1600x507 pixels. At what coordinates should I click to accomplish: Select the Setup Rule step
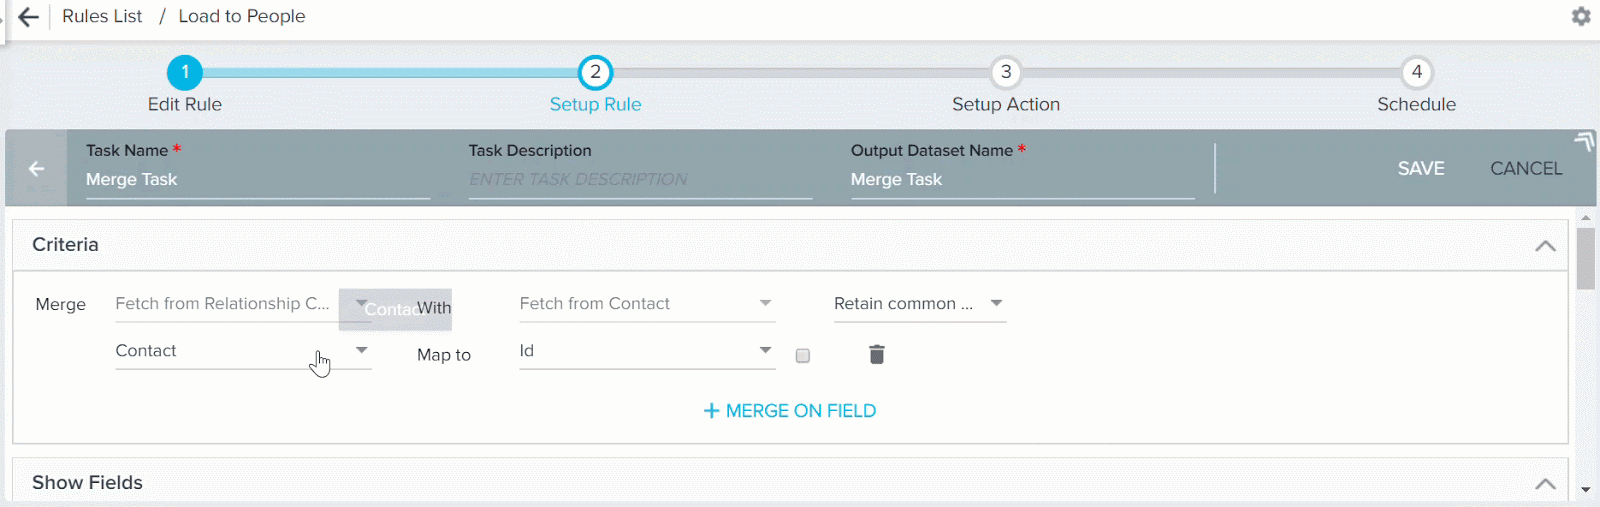tap(596, 104)
